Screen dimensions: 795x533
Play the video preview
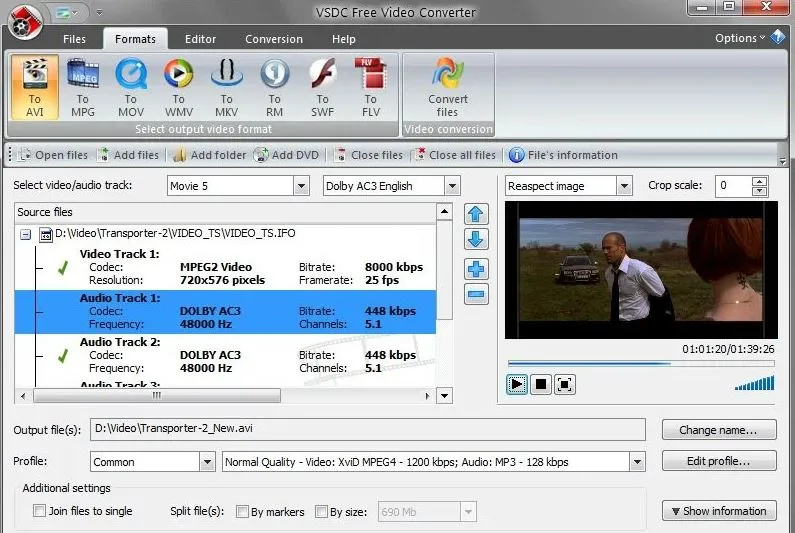point(517,384)
